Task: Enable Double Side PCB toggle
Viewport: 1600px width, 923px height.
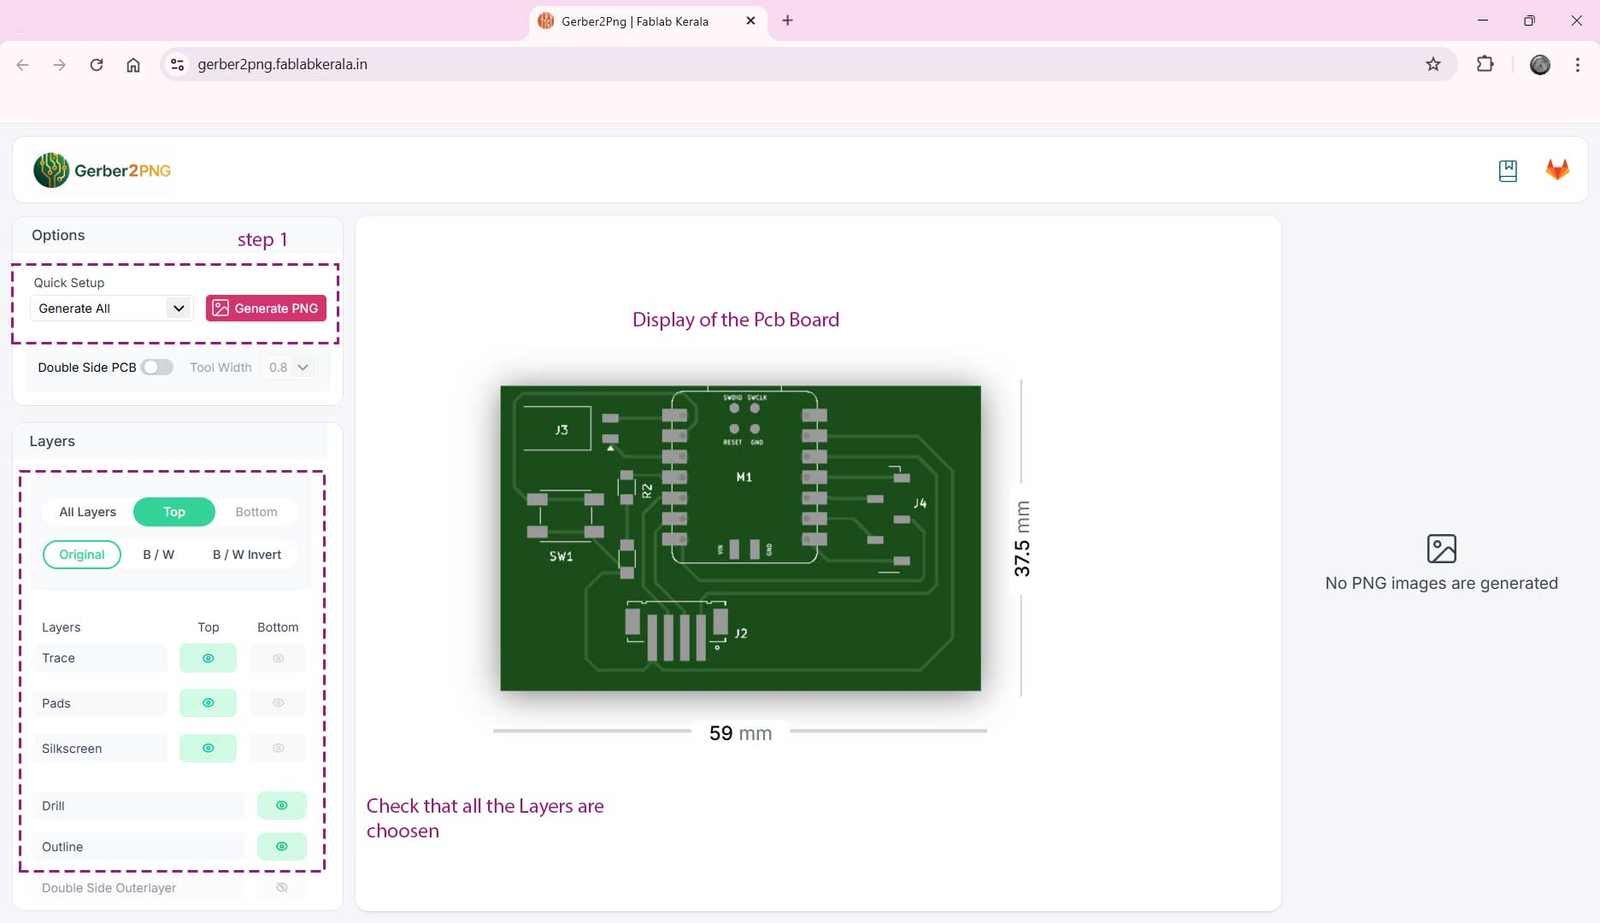Action: (157, 367)
